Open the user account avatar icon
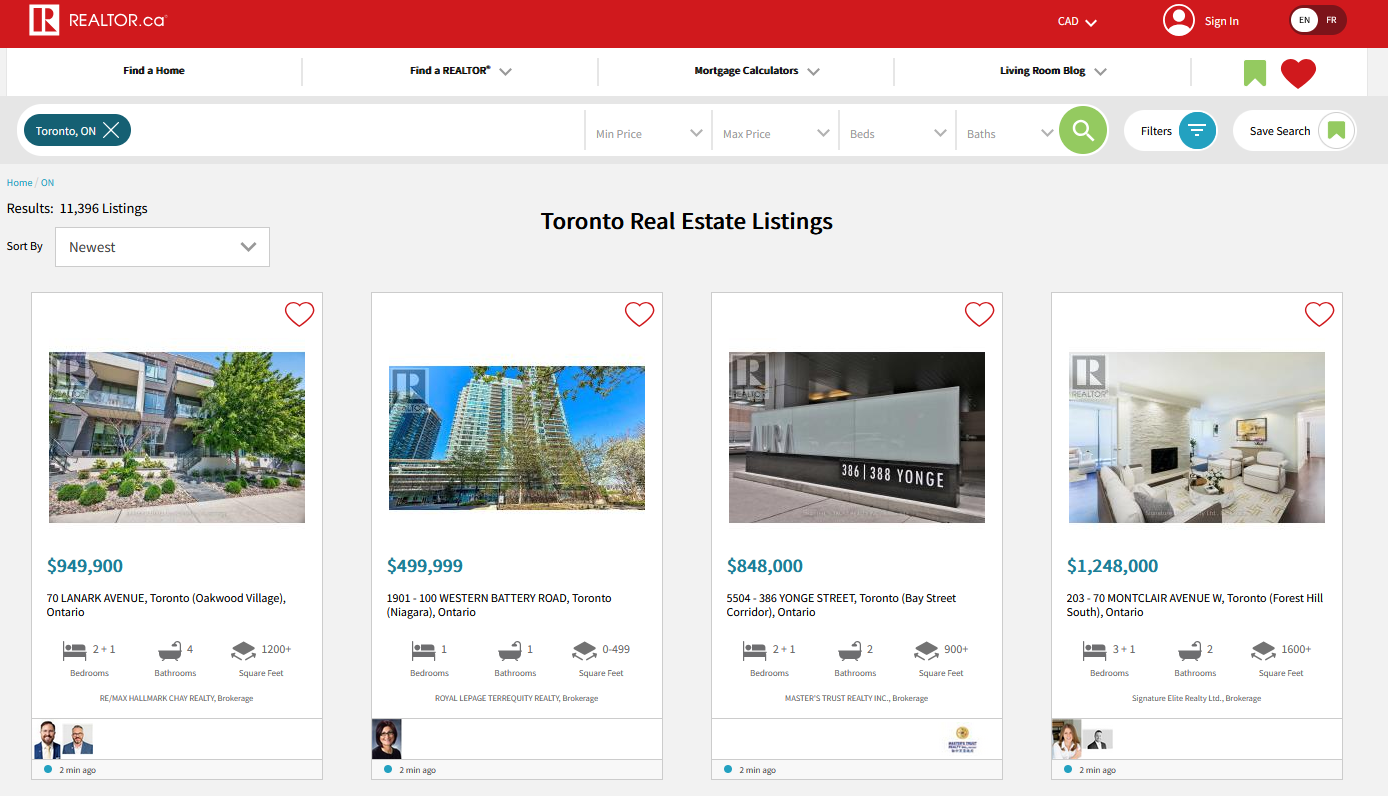 click(1179, 20)
